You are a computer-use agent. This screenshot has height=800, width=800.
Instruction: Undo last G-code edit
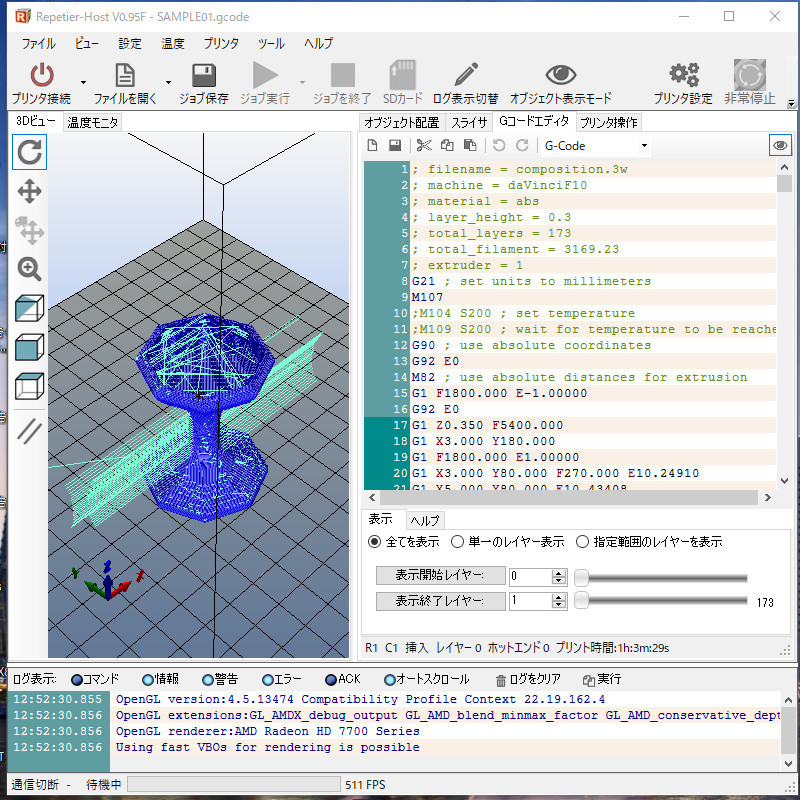pyautogui.click(x=499, y=146)
